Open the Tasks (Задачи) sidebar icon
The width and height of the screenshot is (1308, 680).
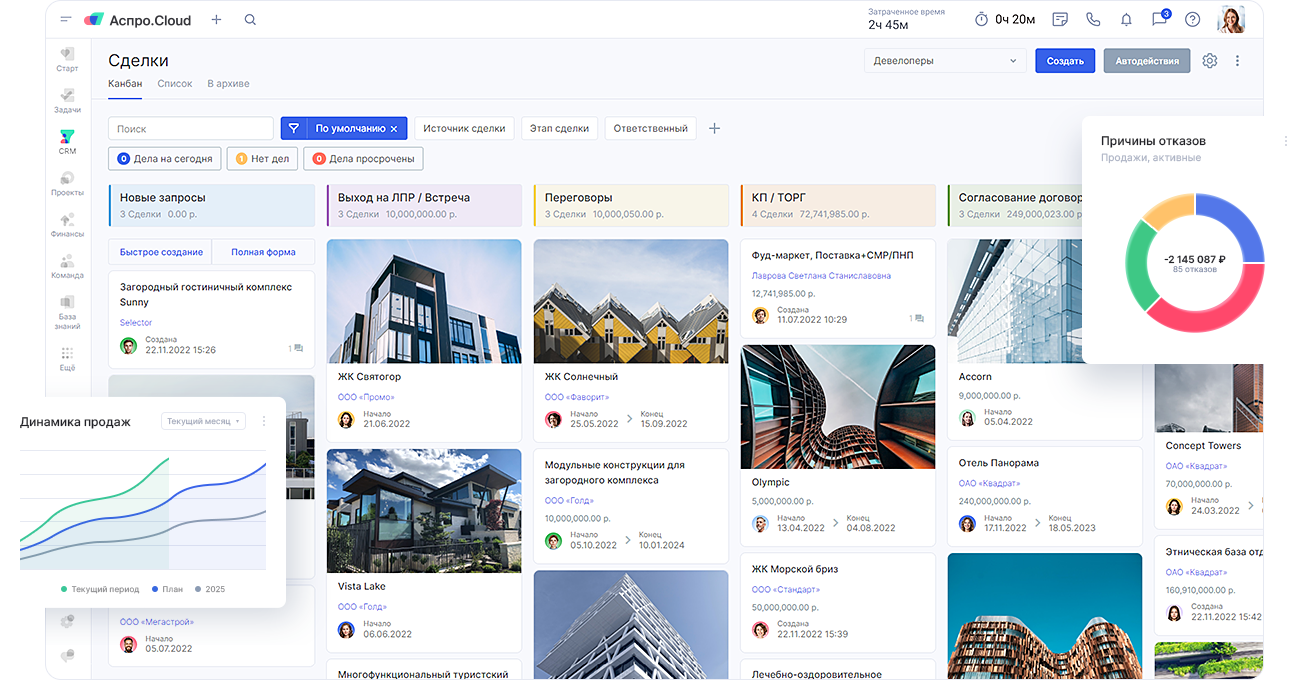[x=67, y=100]
